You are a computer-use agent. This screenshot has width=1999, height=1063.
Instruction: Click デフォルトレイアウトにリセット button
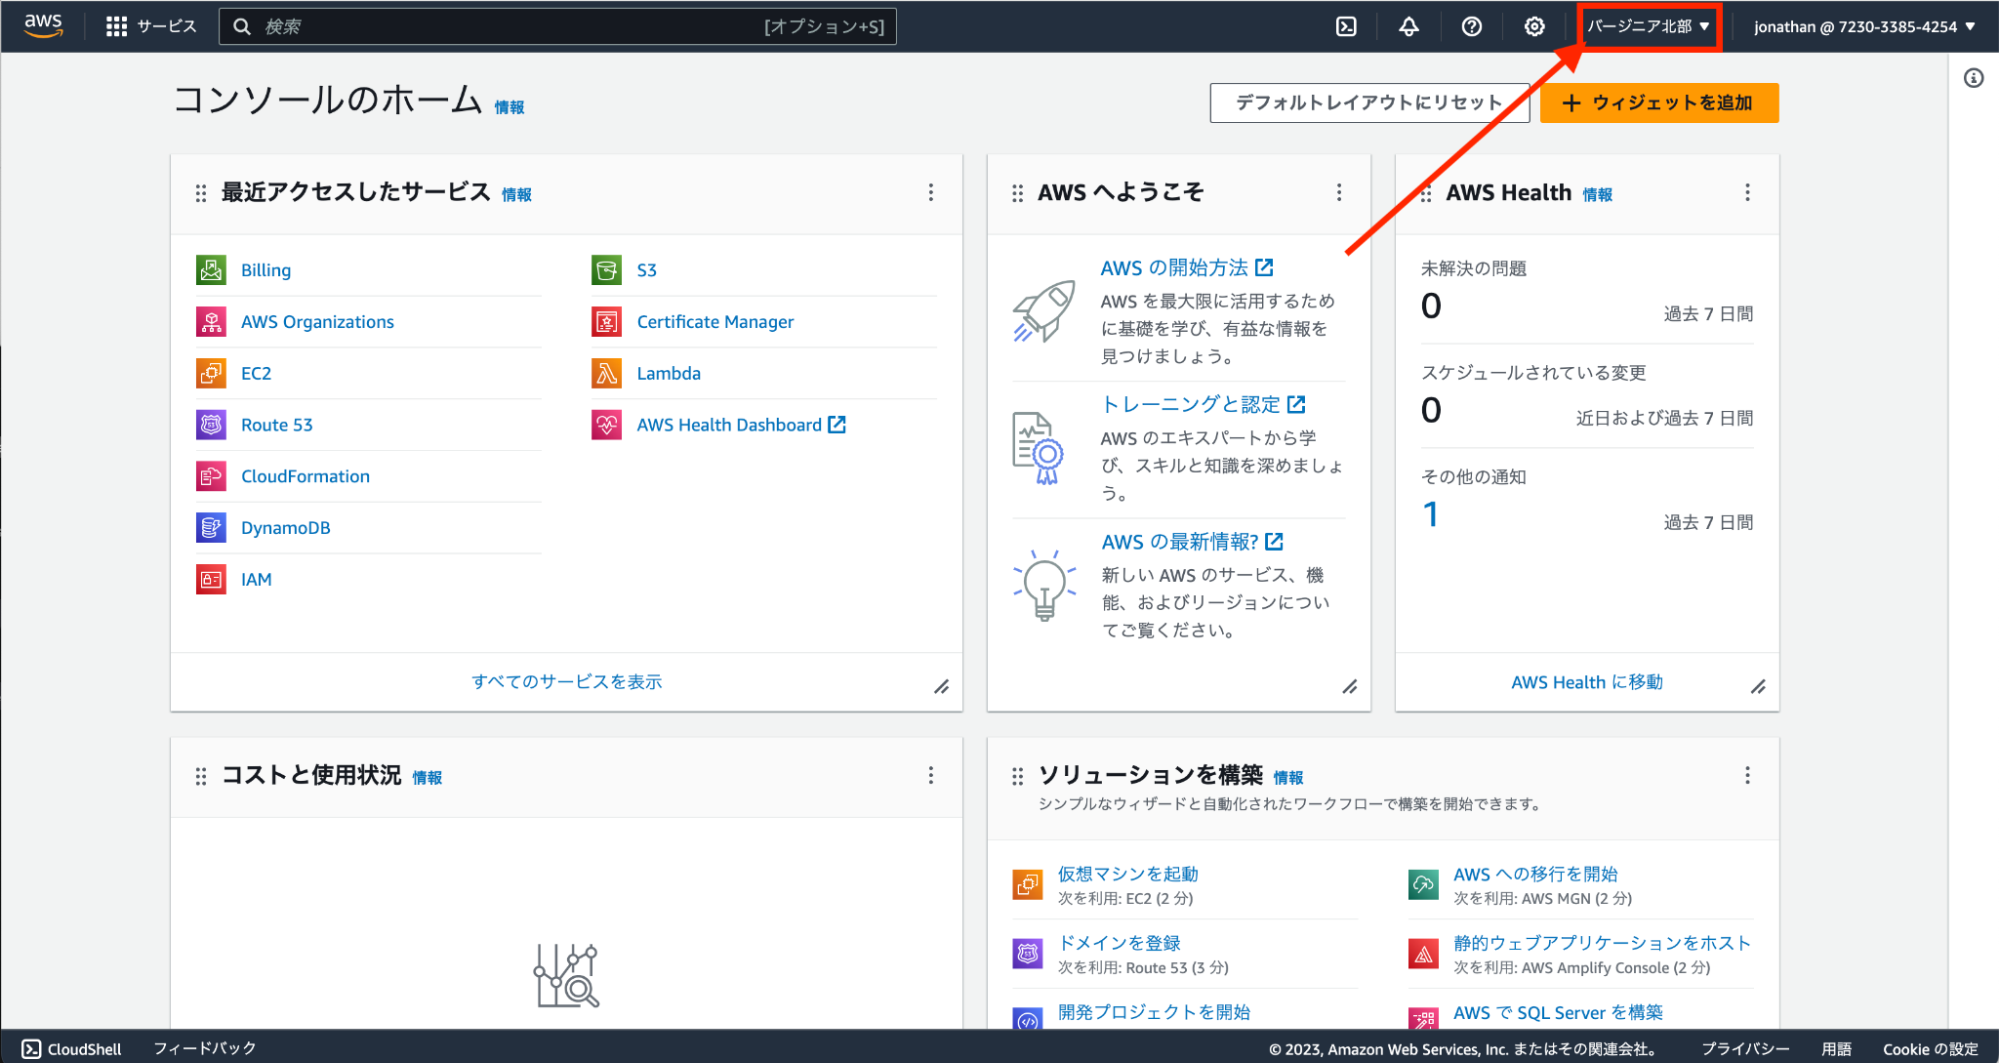click(1369, 102)
